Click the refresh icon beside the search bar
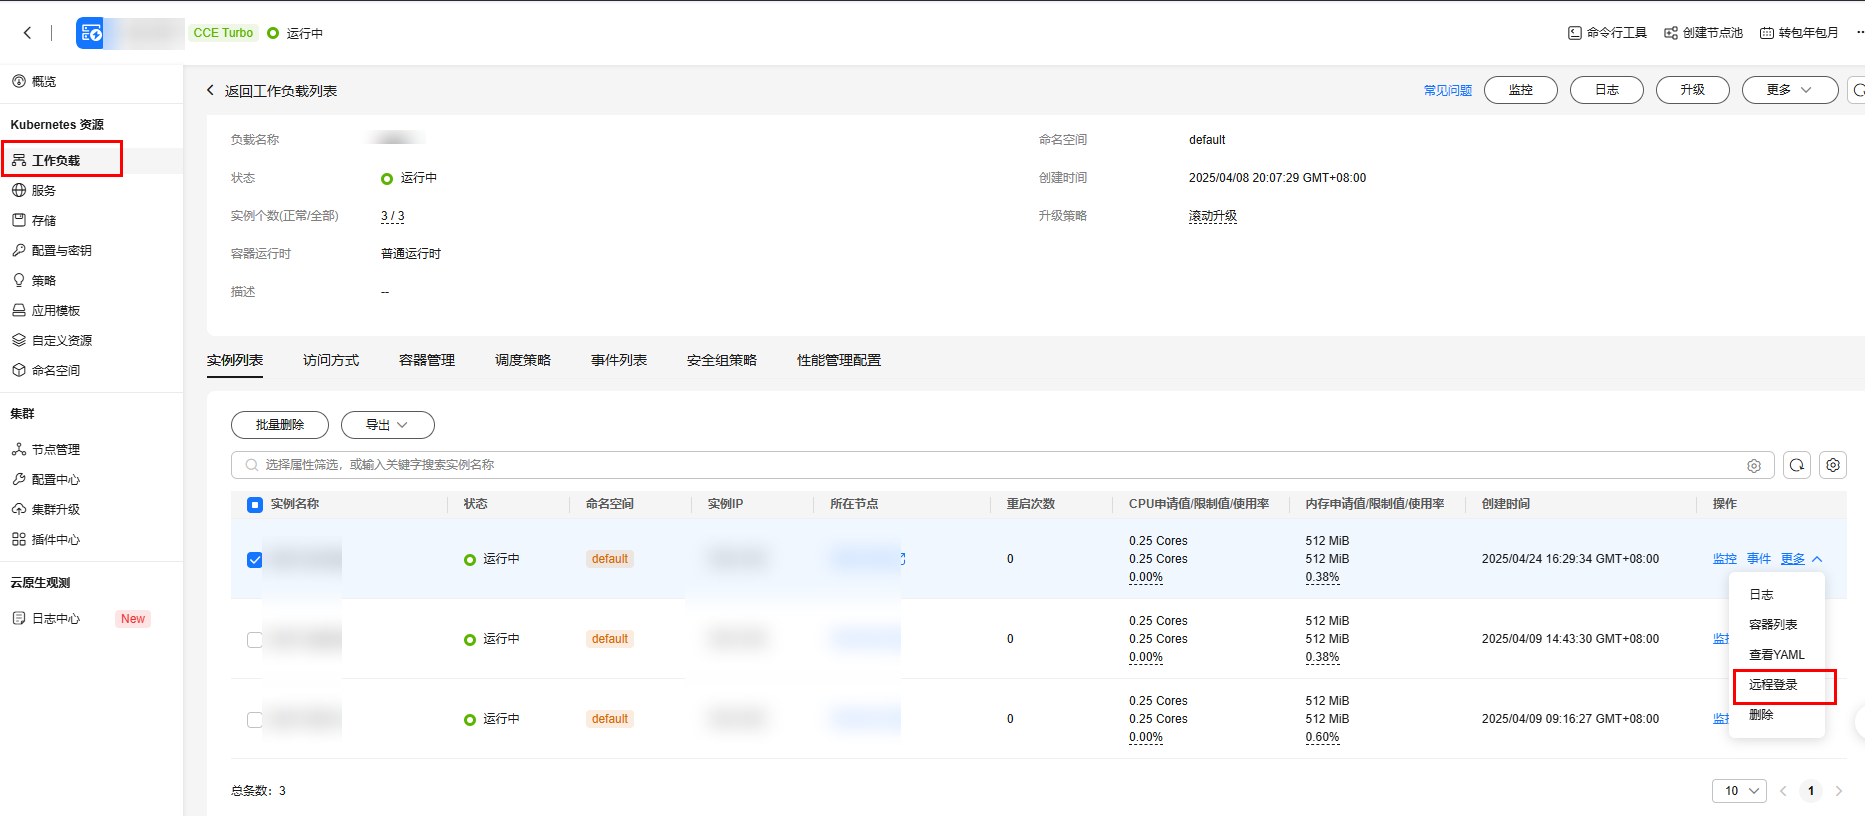The image size is (1865, 816). pos(1797,465)
